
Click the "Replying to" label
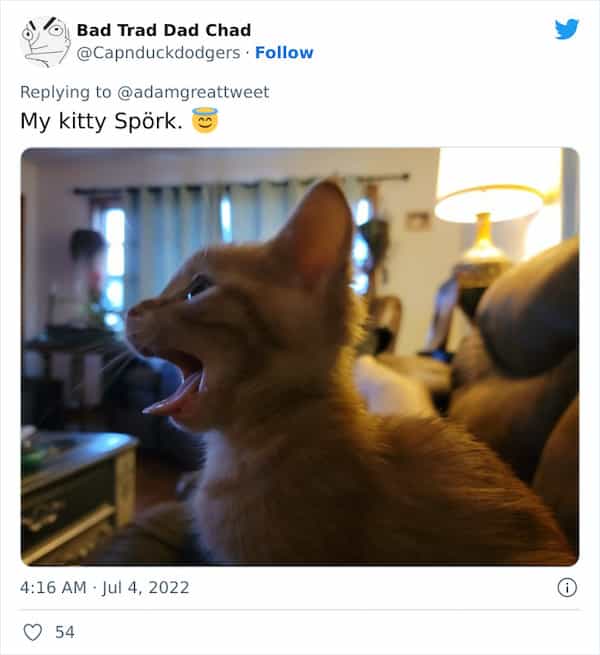tap(66, 92)
